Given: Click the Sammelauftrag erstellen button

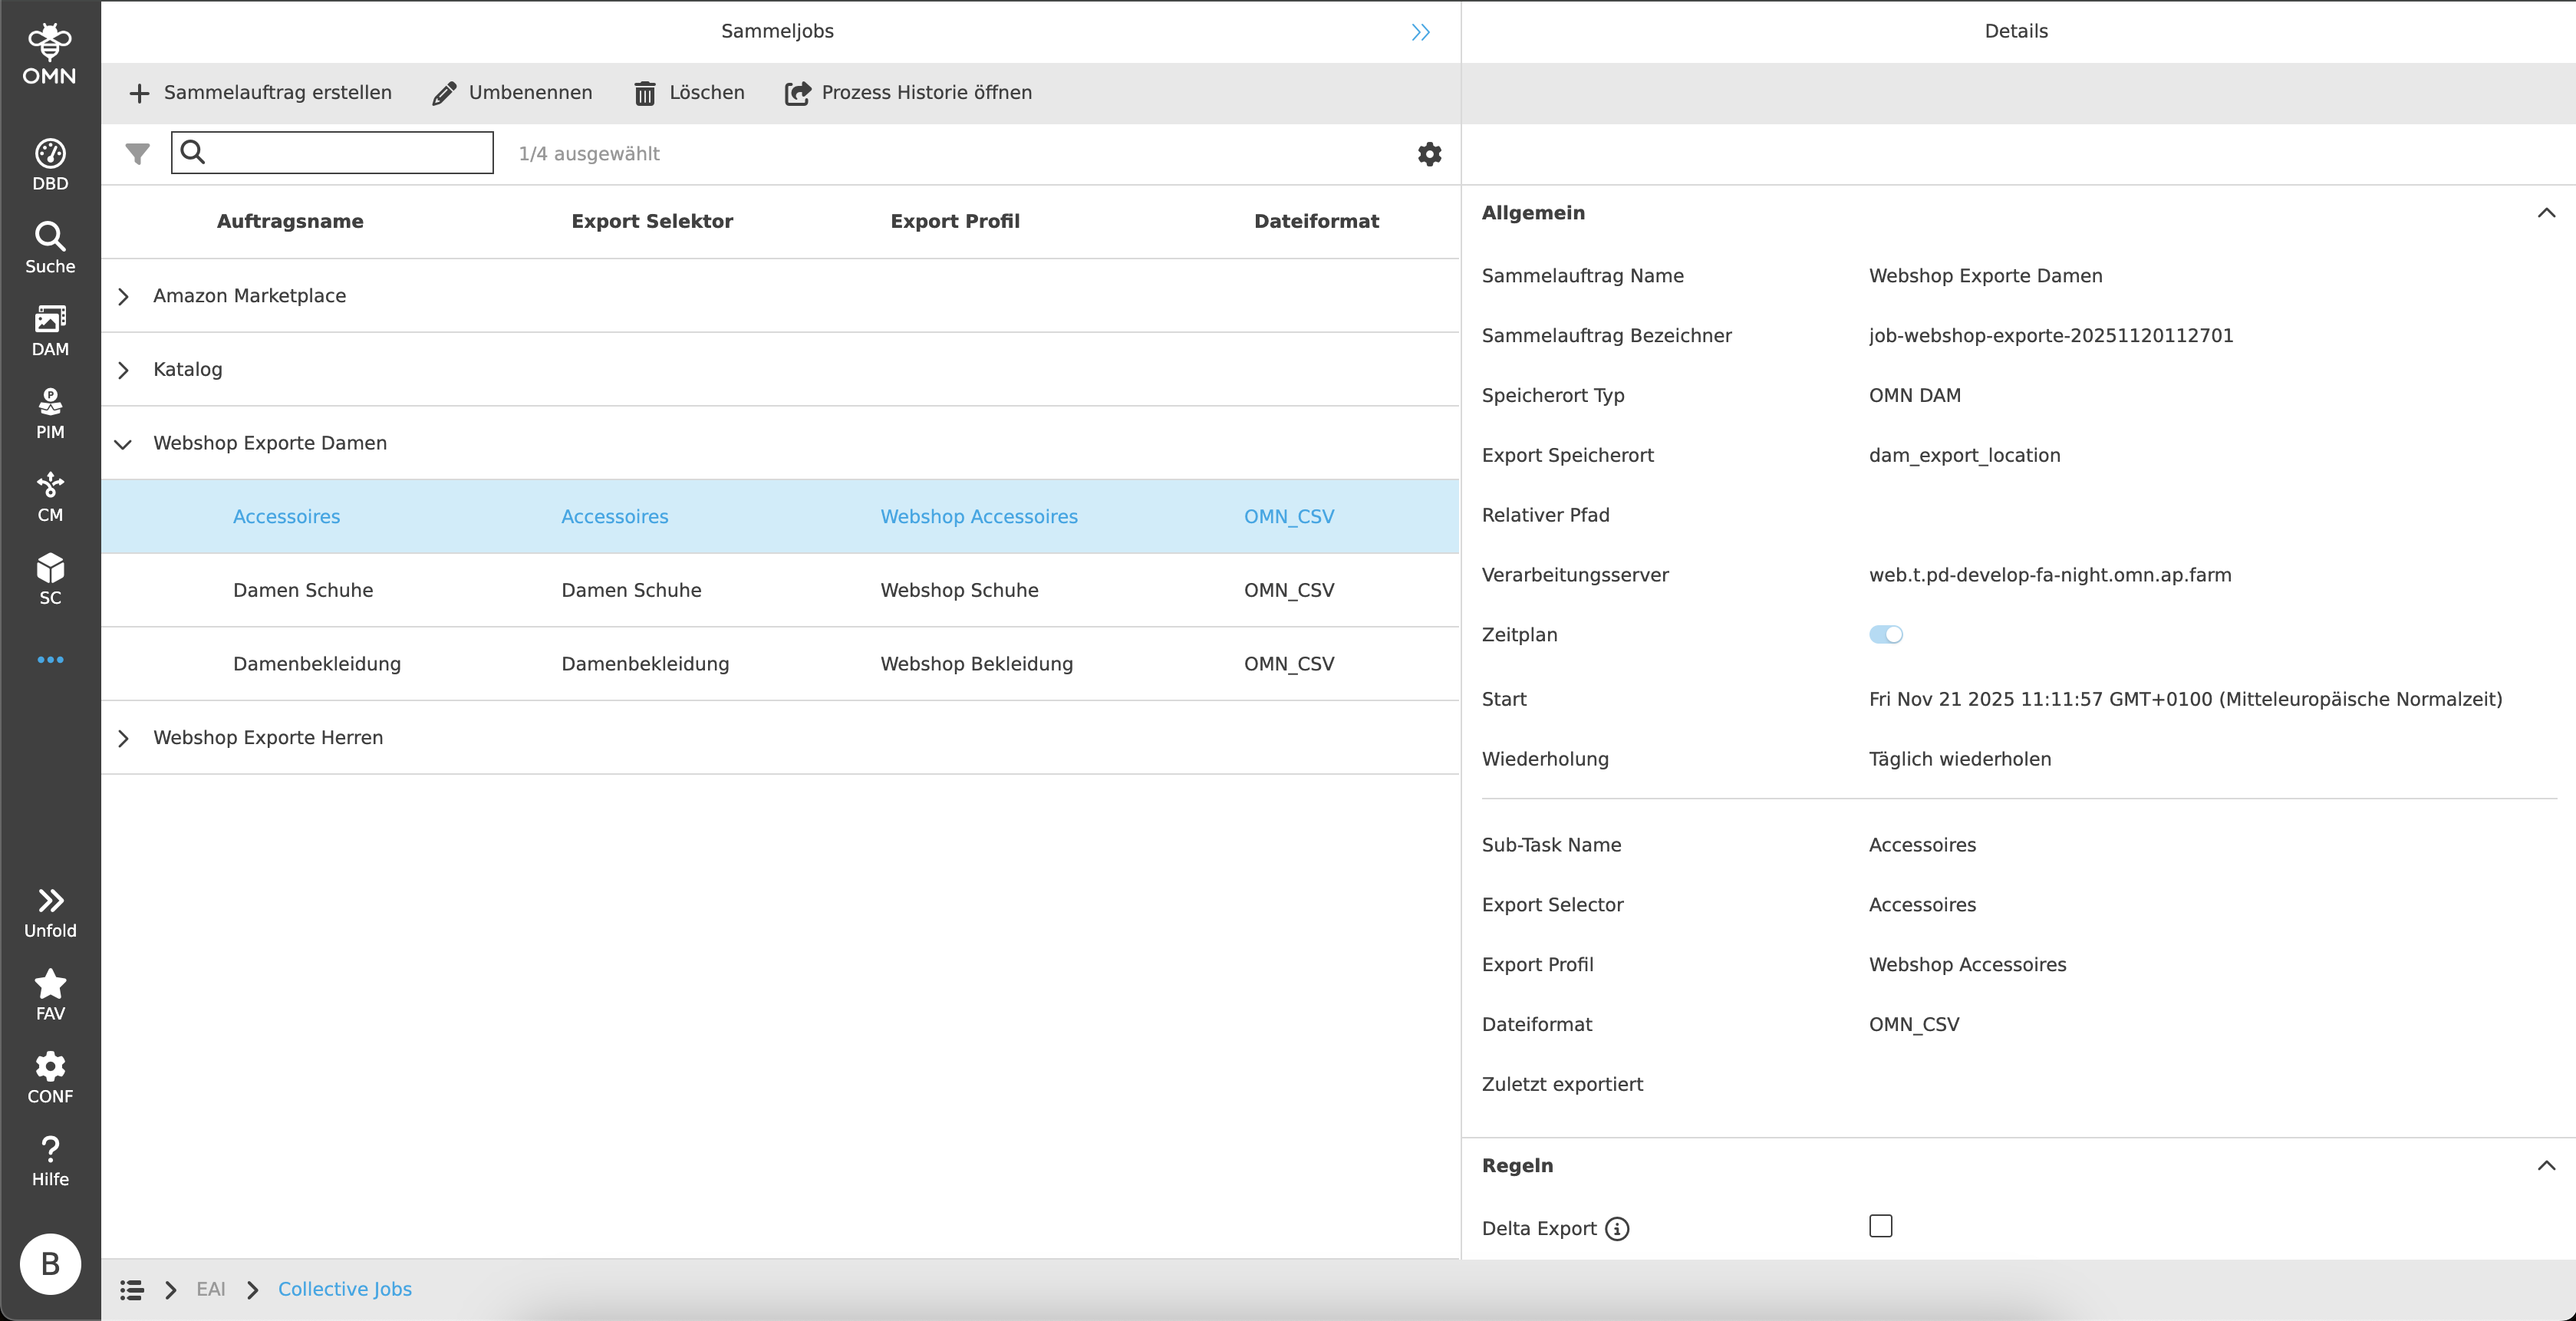Looking at the screenshot, I should tap(261, 92).
